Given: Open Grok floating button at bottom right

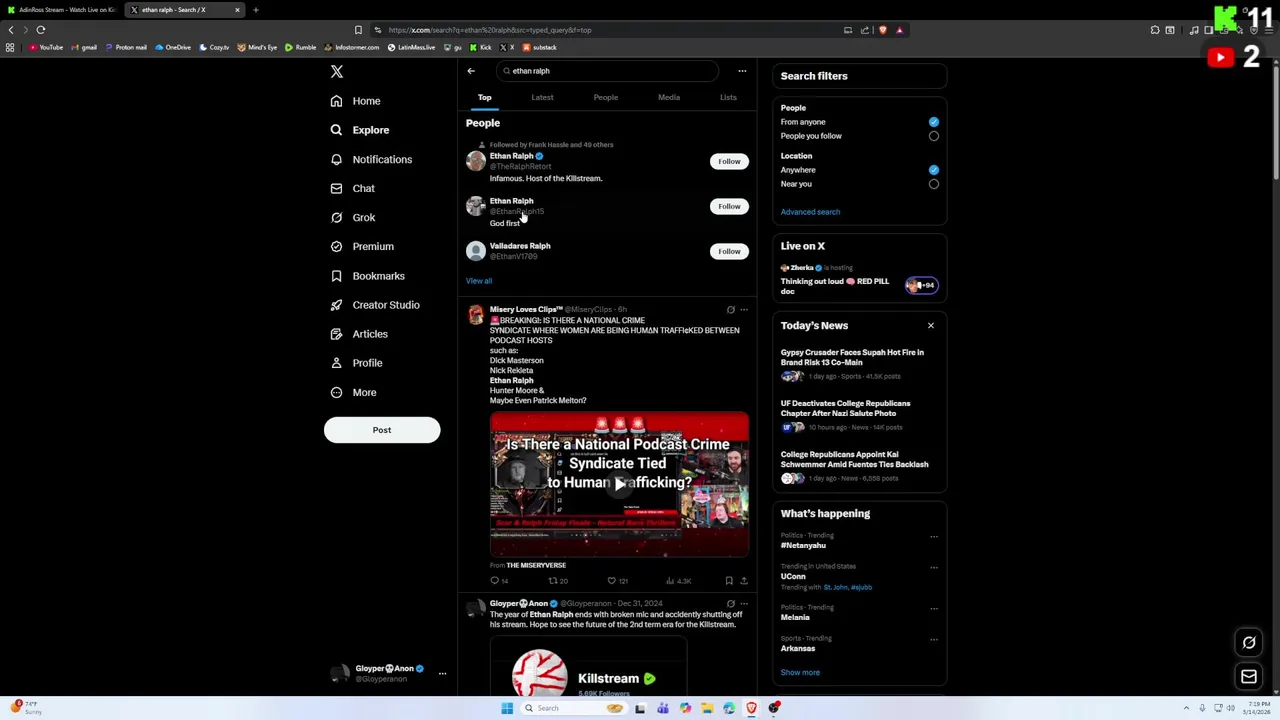Looking at the screenshot, I should 1249,643.
